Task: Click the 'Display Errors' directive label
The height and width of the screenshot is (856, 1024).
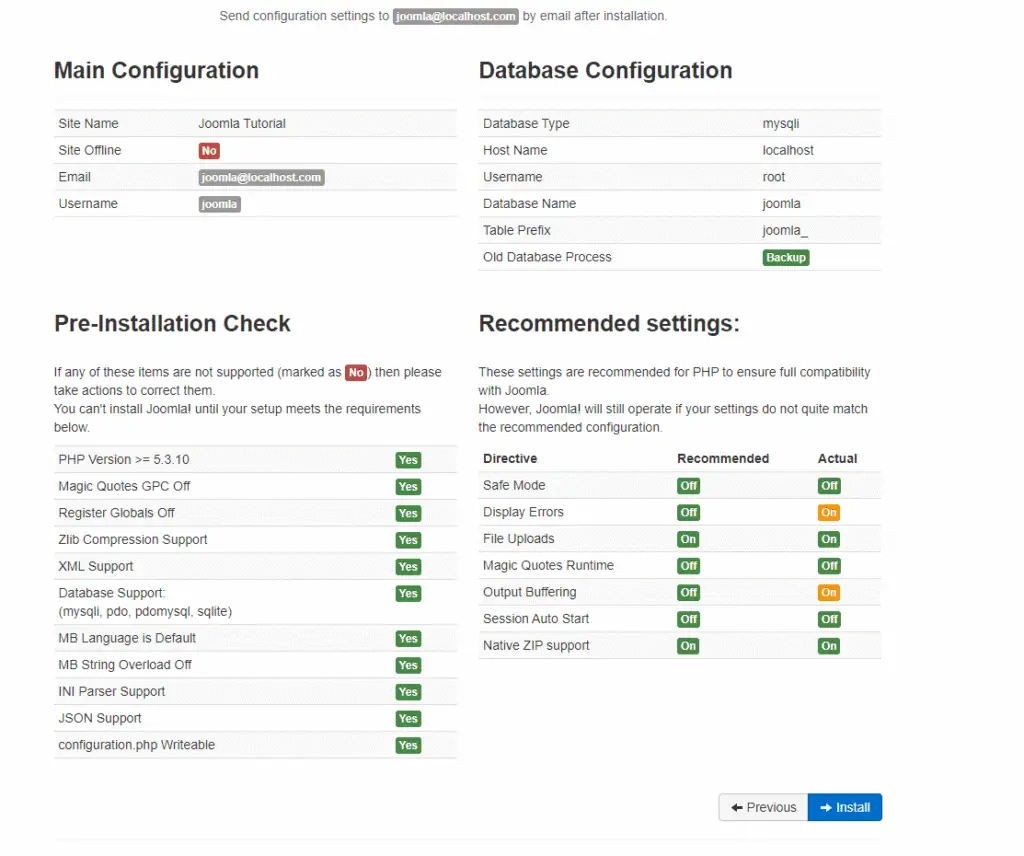Action: [523, 512]
